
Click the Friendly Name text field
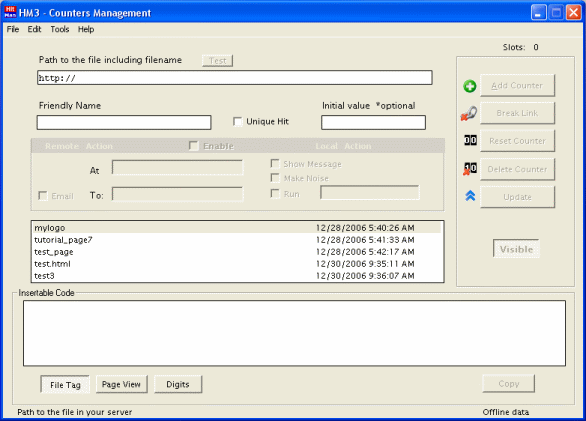pos(124,123)
